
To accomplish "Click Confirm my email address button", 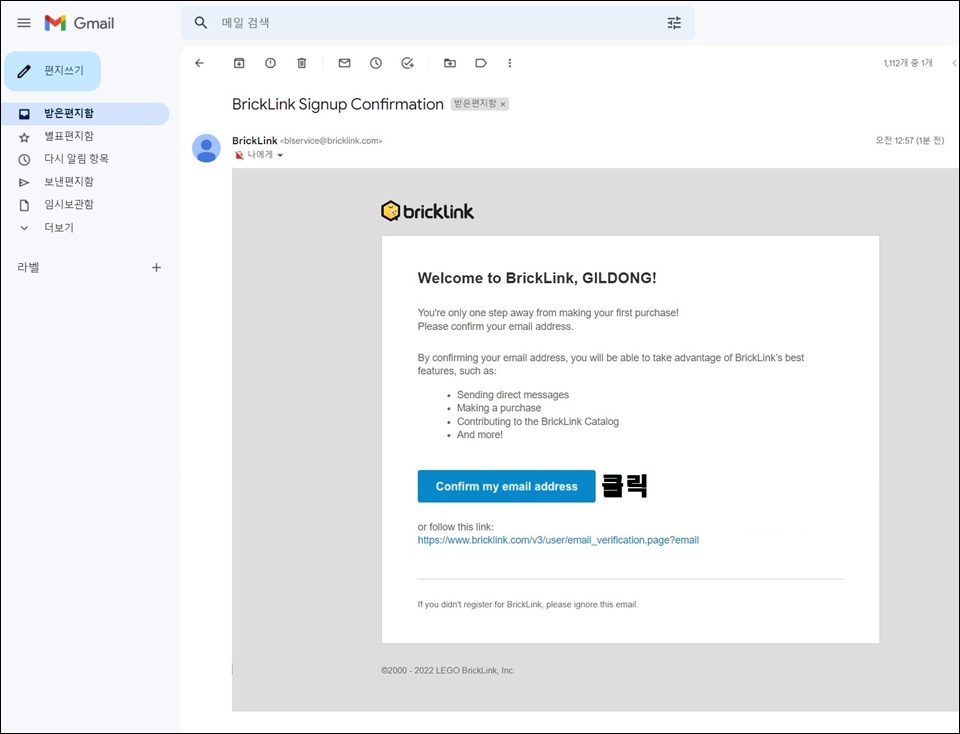I will [506, 486].
